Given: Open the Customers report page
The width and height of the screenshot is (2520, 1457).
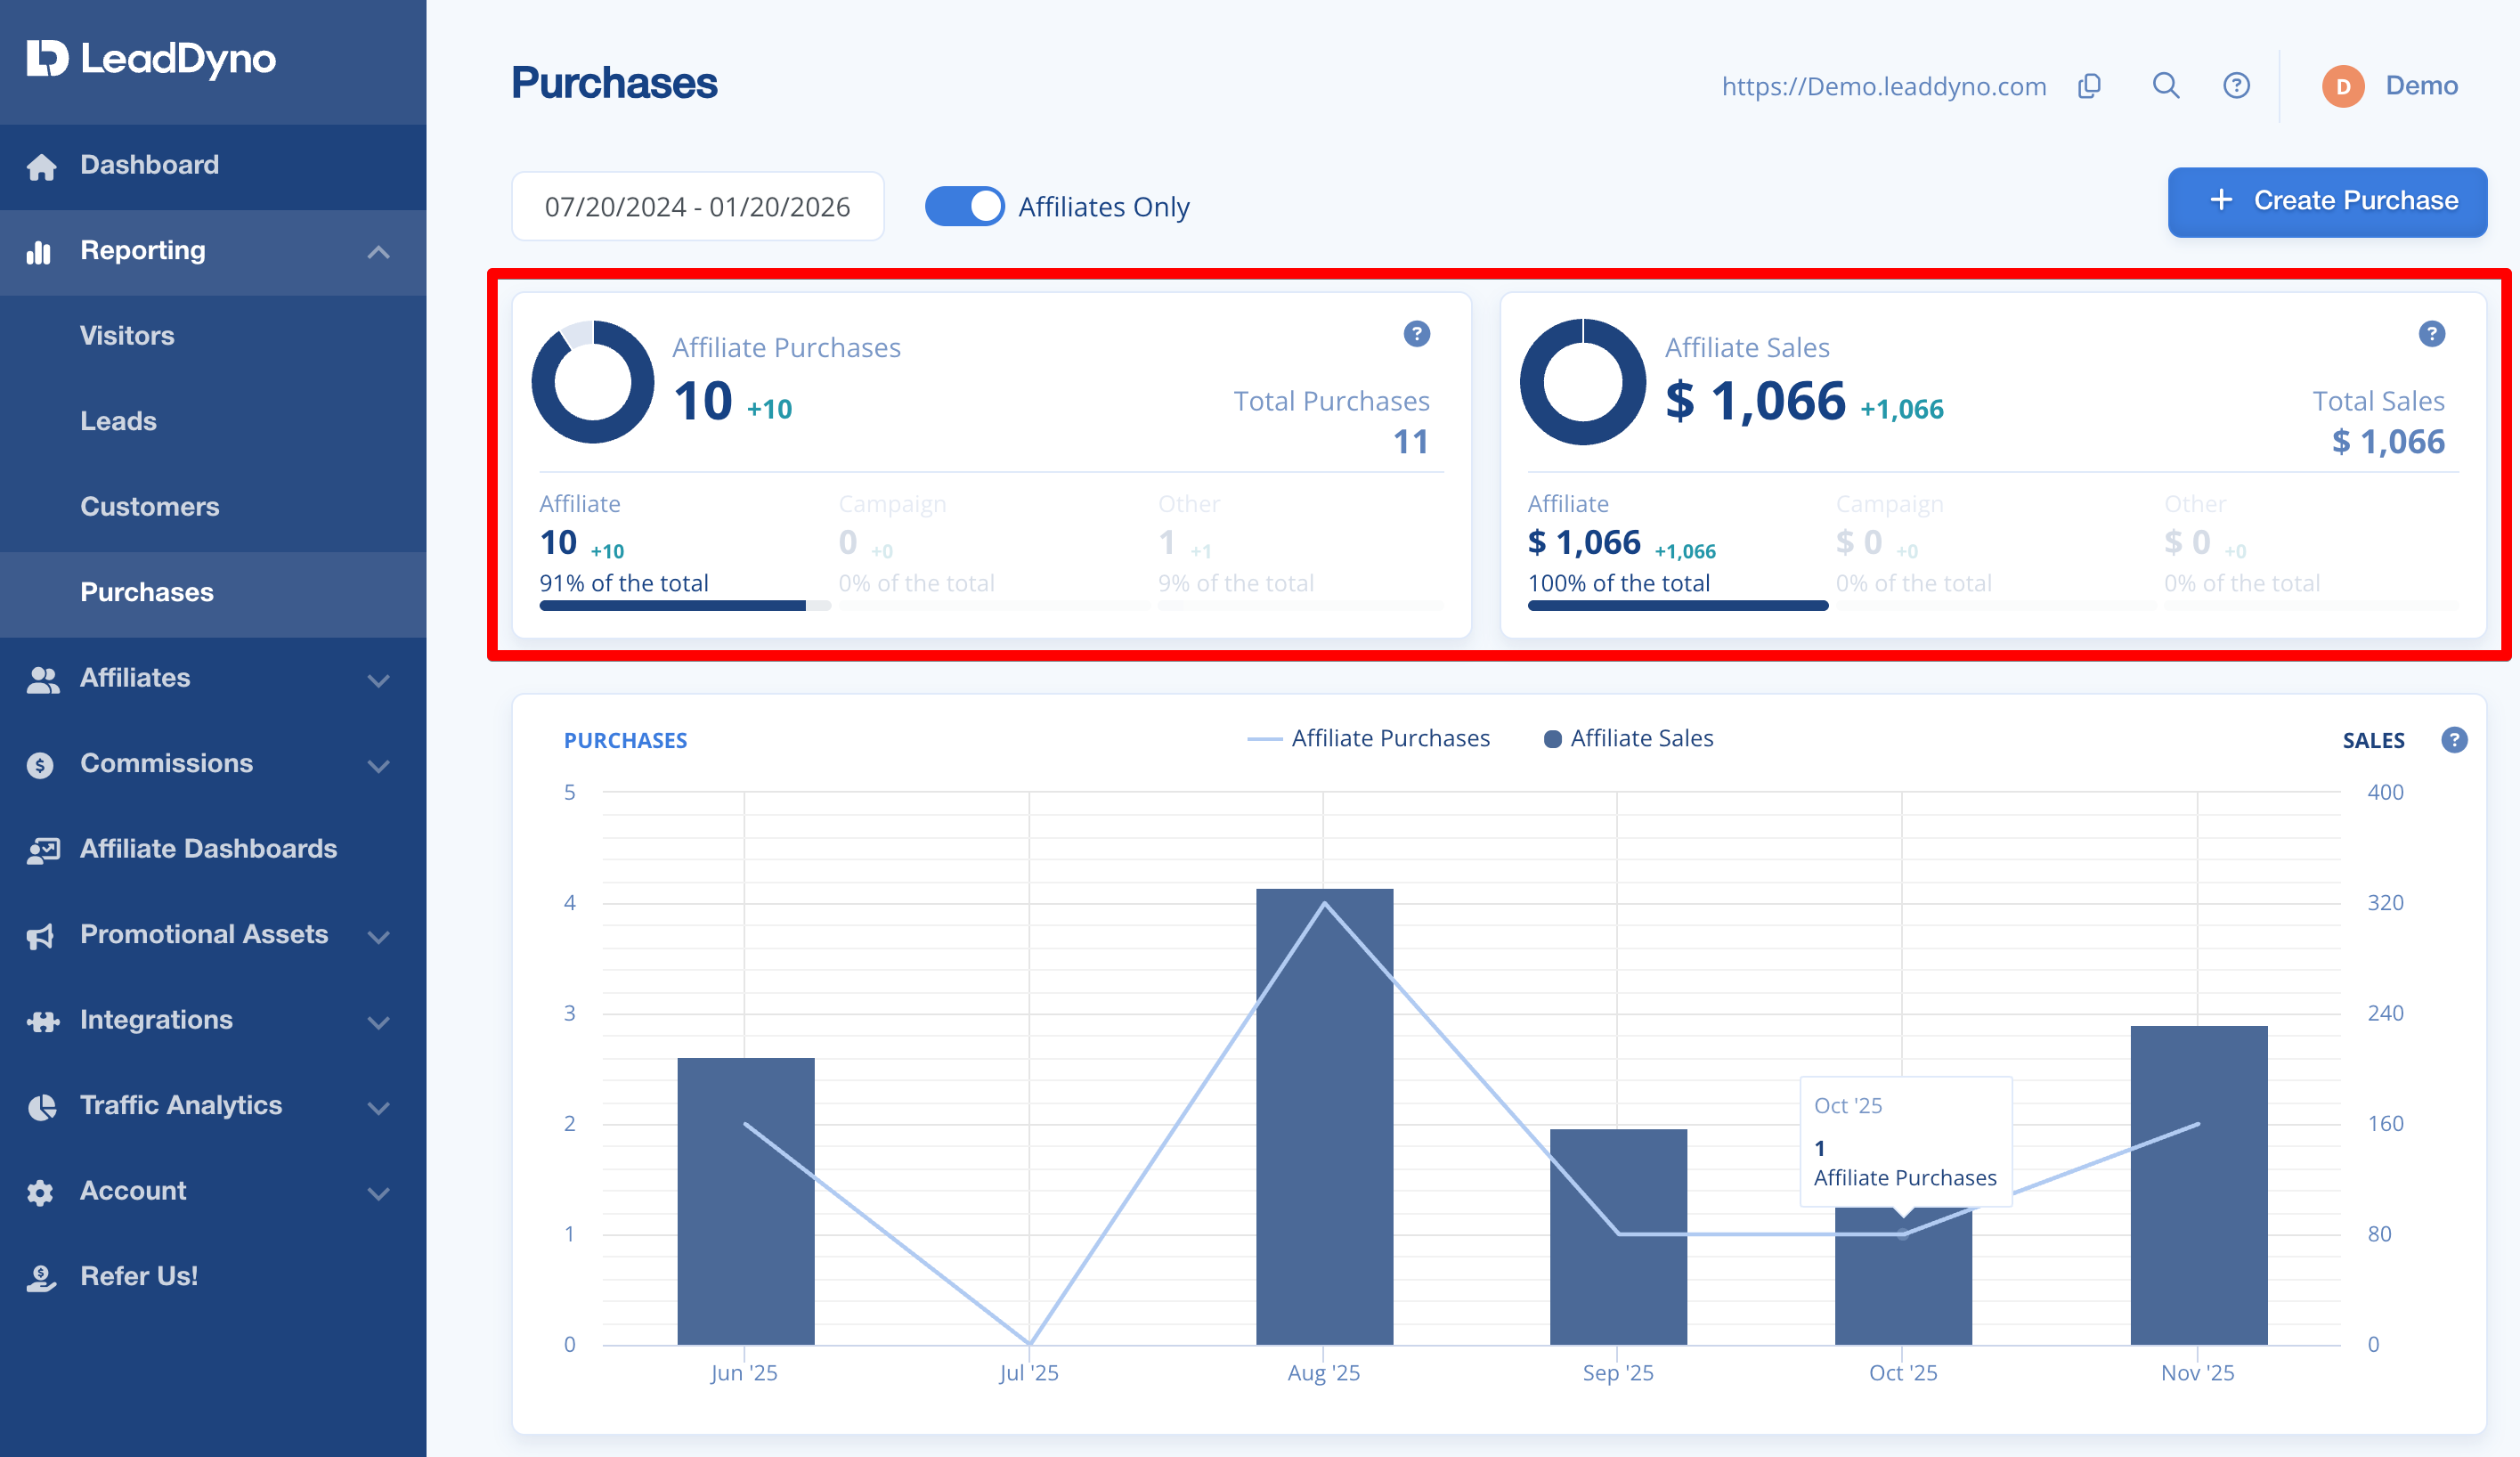Looking at the screenshot, I should tap(149, 507).
